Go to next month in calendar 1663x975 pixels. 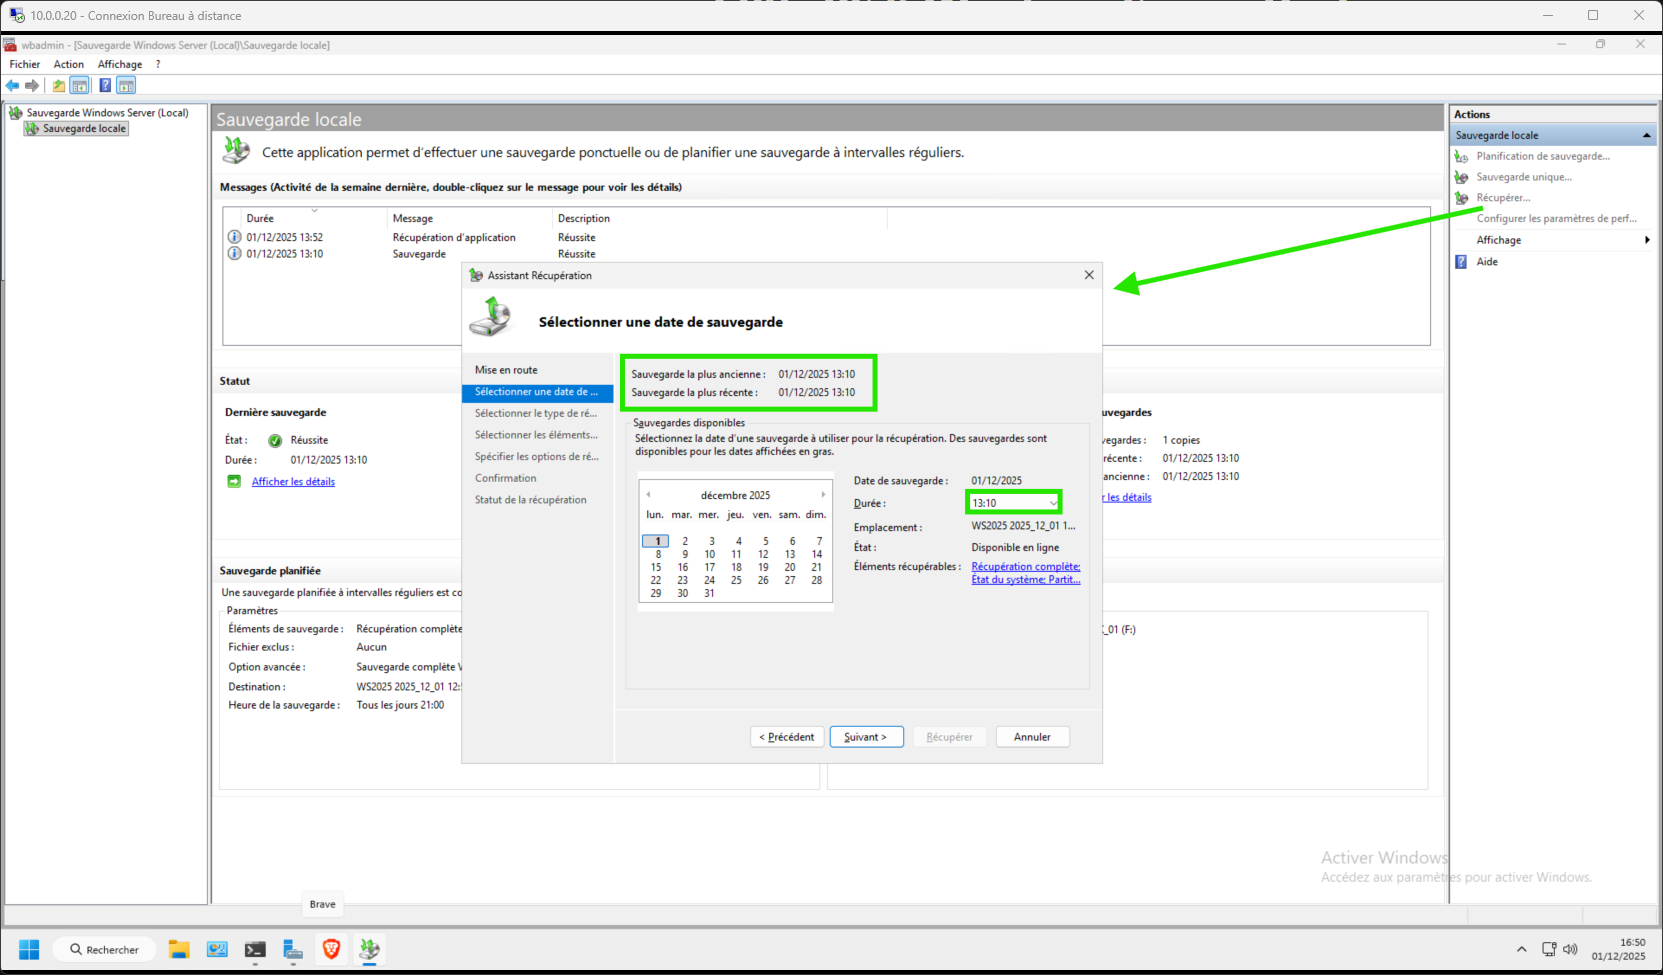pos(823,495)
